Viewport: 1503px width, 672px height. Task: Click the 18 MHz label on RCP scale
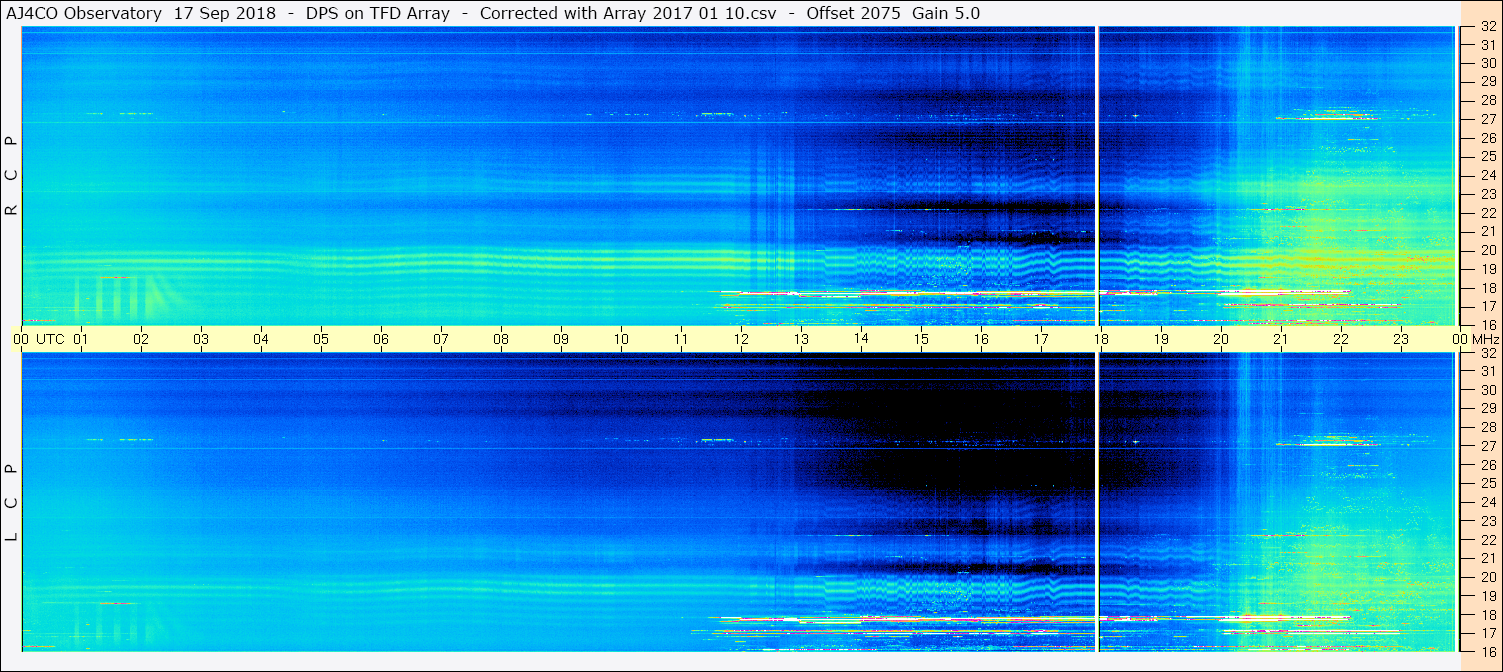pyautogui.click(x=1488, y=288)
